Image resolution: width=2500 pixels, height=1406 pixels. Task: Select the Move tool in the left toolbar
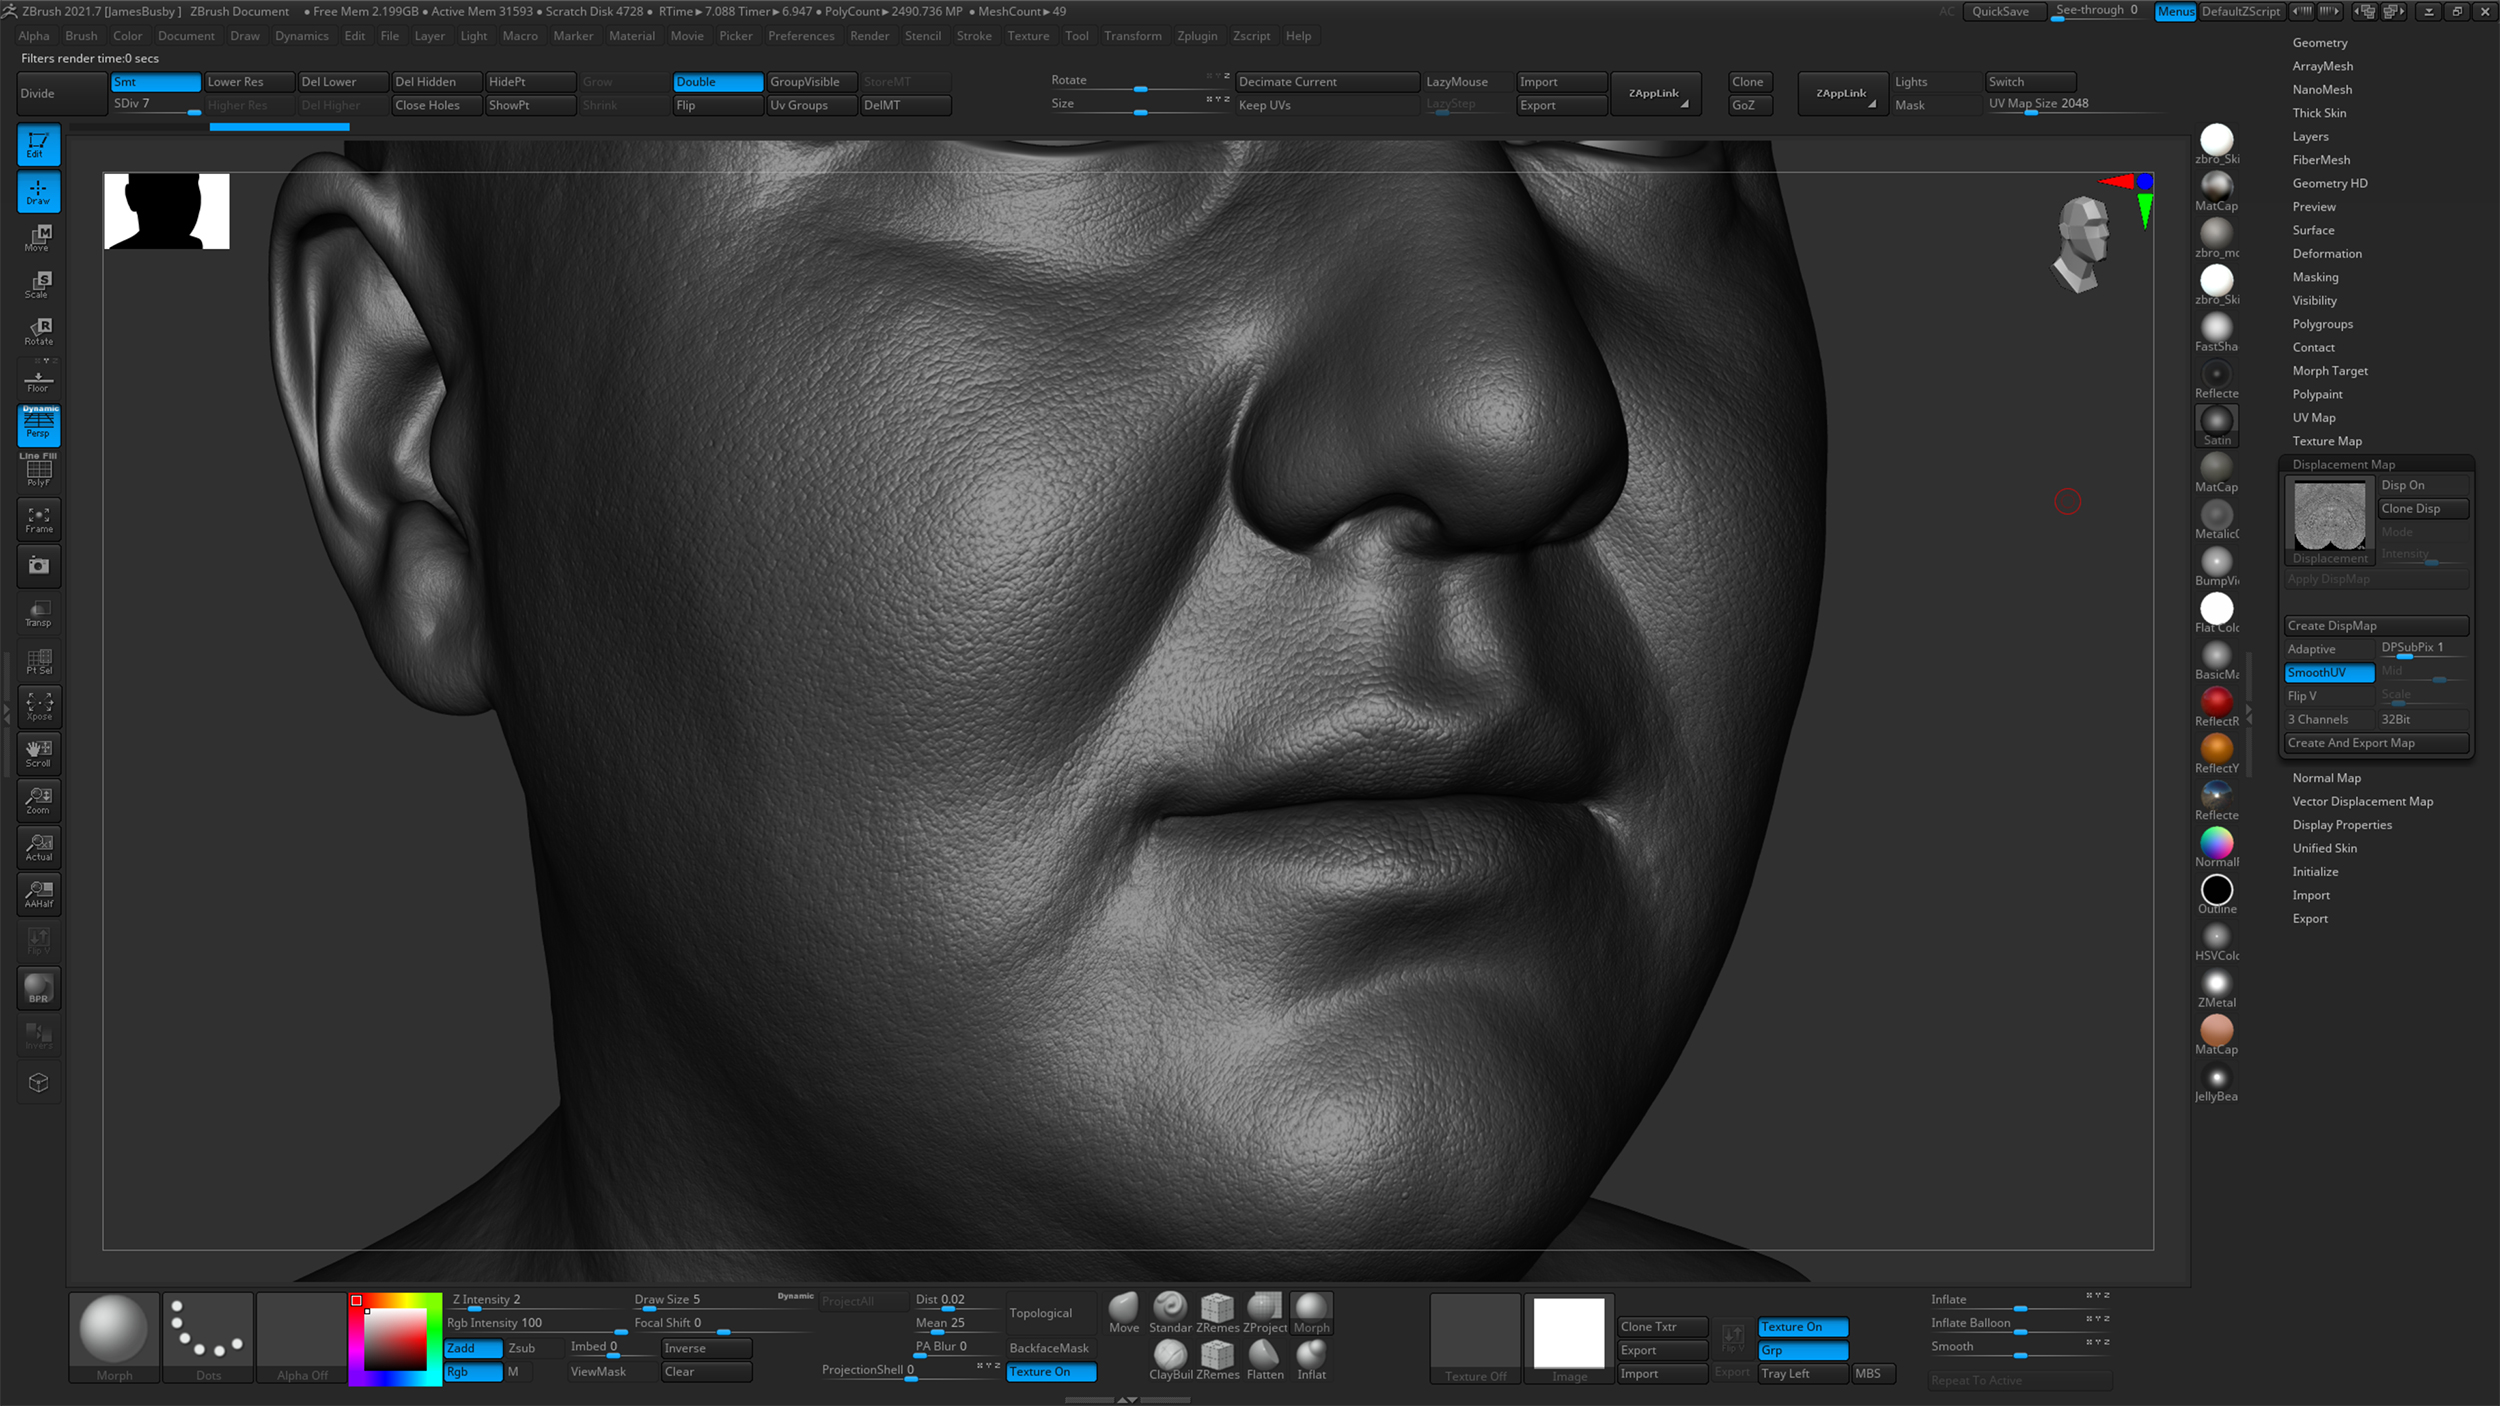38,237
